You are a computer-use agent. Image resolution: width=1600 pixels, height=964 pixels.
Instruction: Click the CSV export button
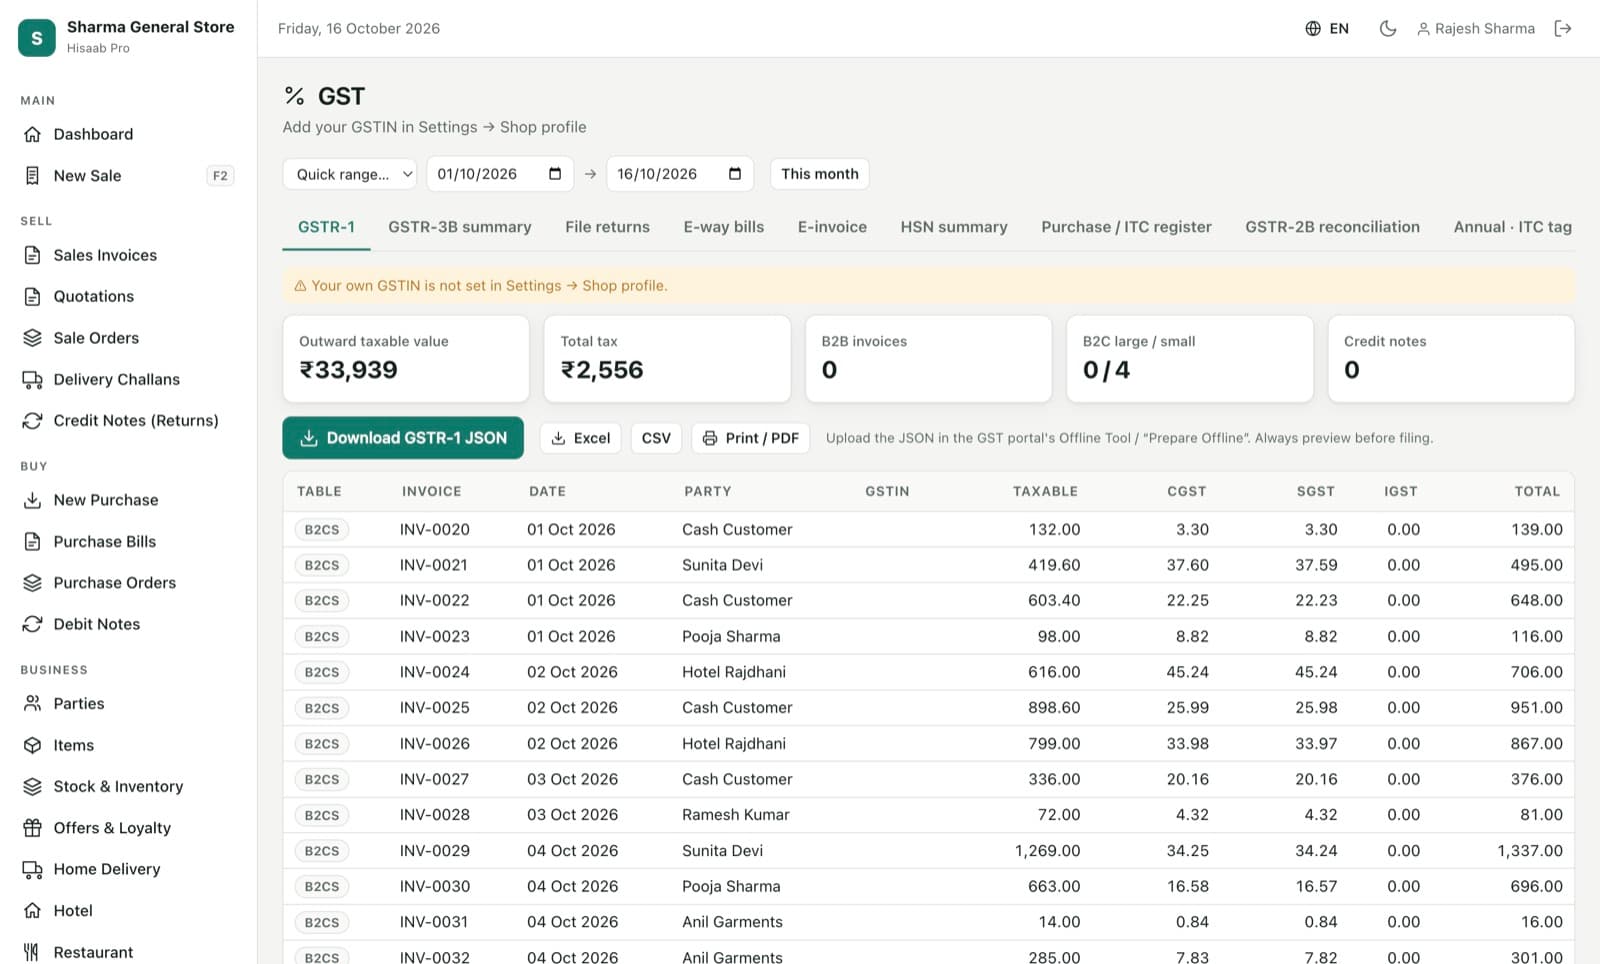pos(656,438)
